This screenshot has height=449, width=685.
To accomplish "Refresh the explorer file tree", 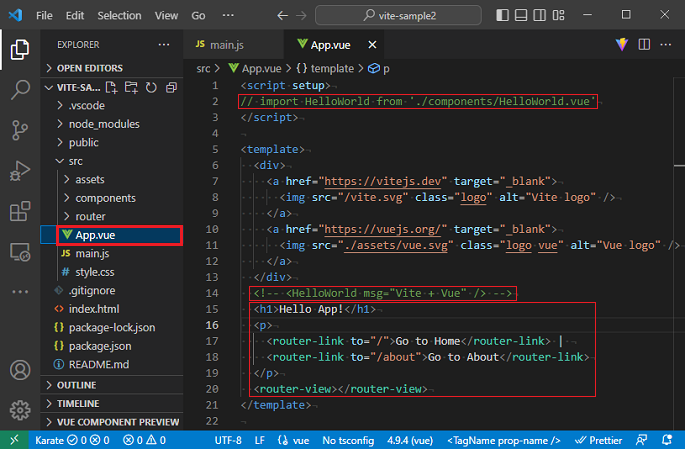I will (x=151, y=88).
